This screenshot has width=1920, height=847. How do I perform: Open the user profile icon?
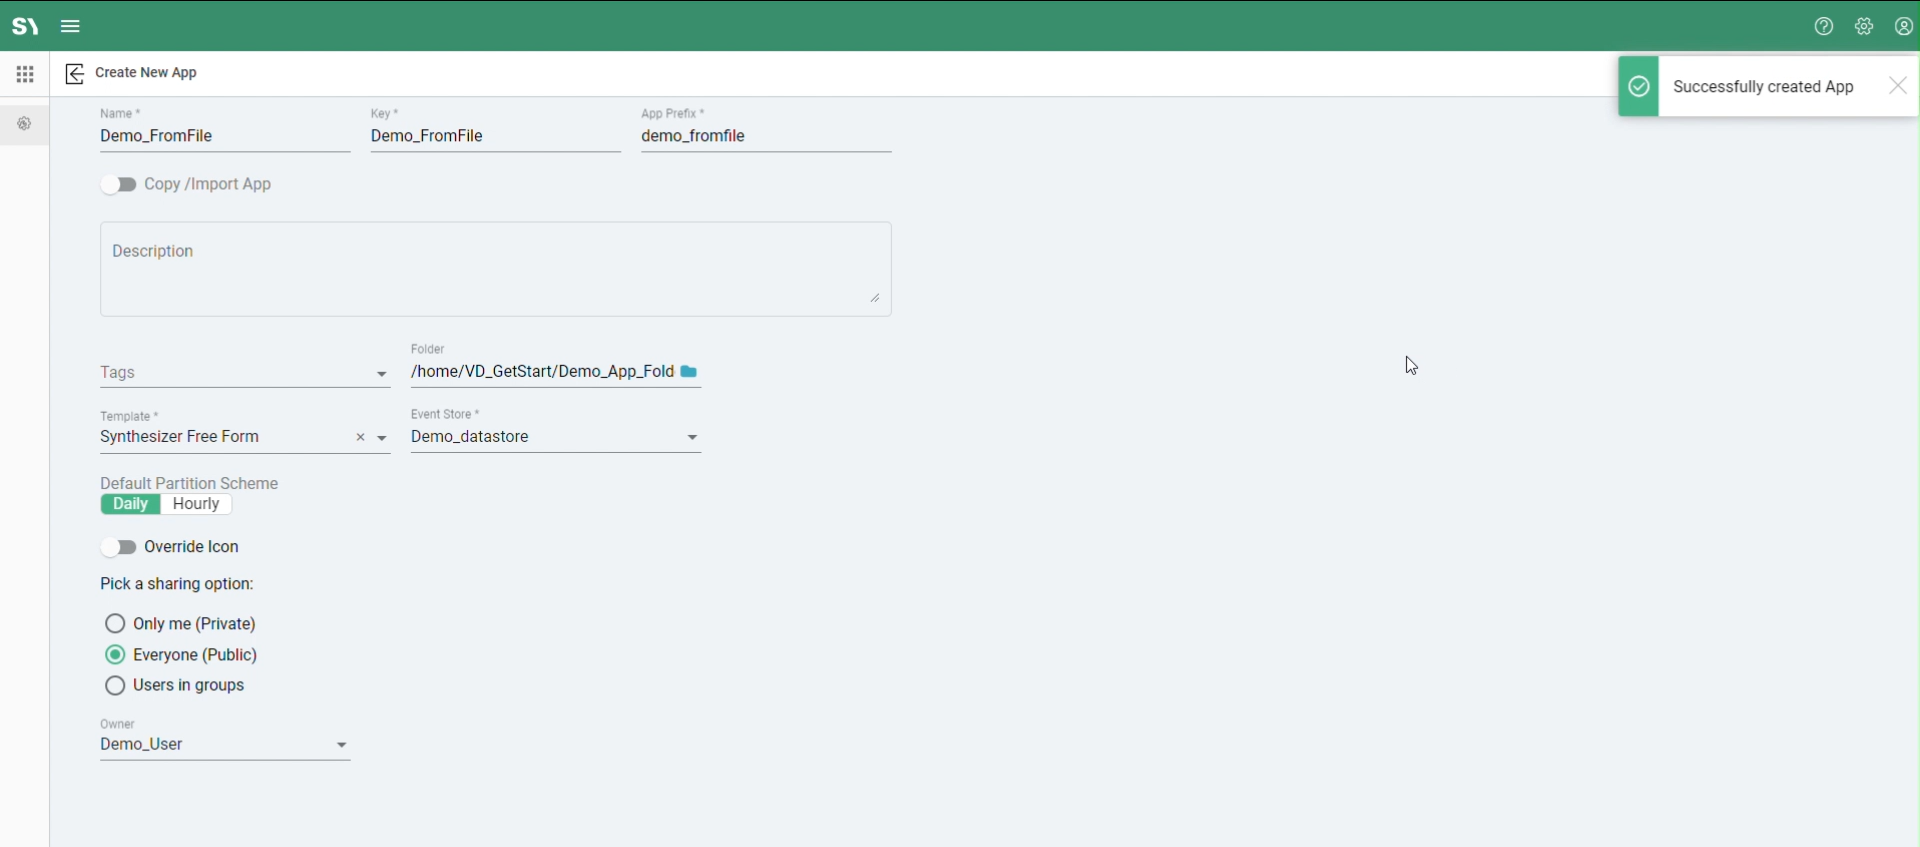(1904, 27)
